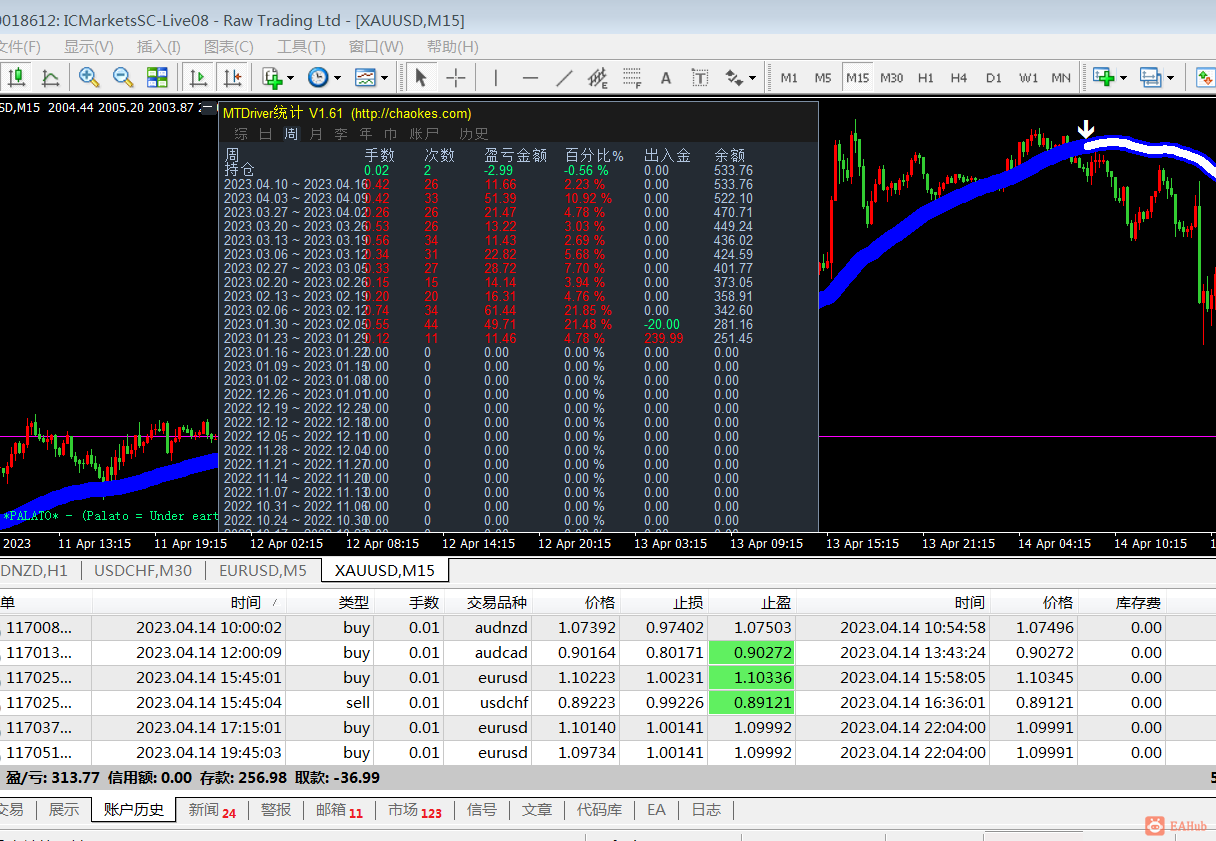Open the chaokes.com link in MTDriver panel

point(410,114)
